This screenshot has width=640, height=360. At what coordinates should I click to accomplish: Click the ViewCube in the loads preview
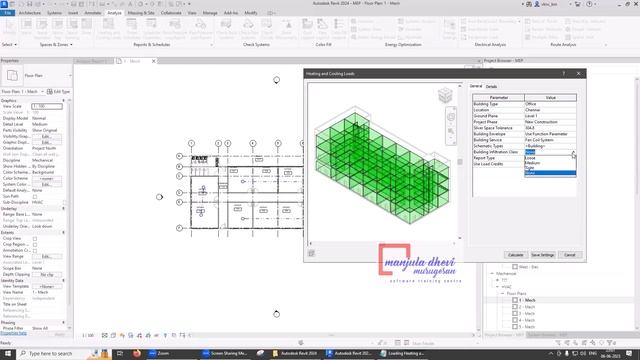click(x=445, y=95)
